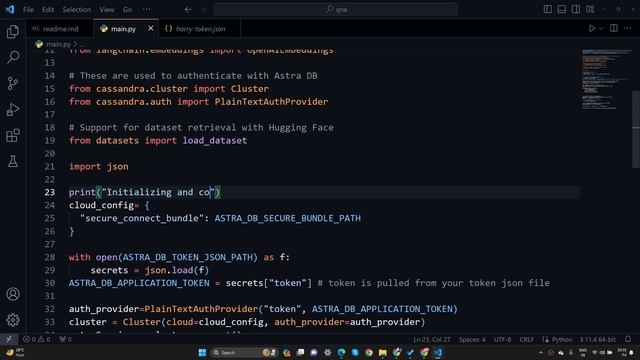This screenshot has height=360, width=640.
Task: Click the 'PlainTextAuthProvider' import on line 16
Action: pos(271,102)
